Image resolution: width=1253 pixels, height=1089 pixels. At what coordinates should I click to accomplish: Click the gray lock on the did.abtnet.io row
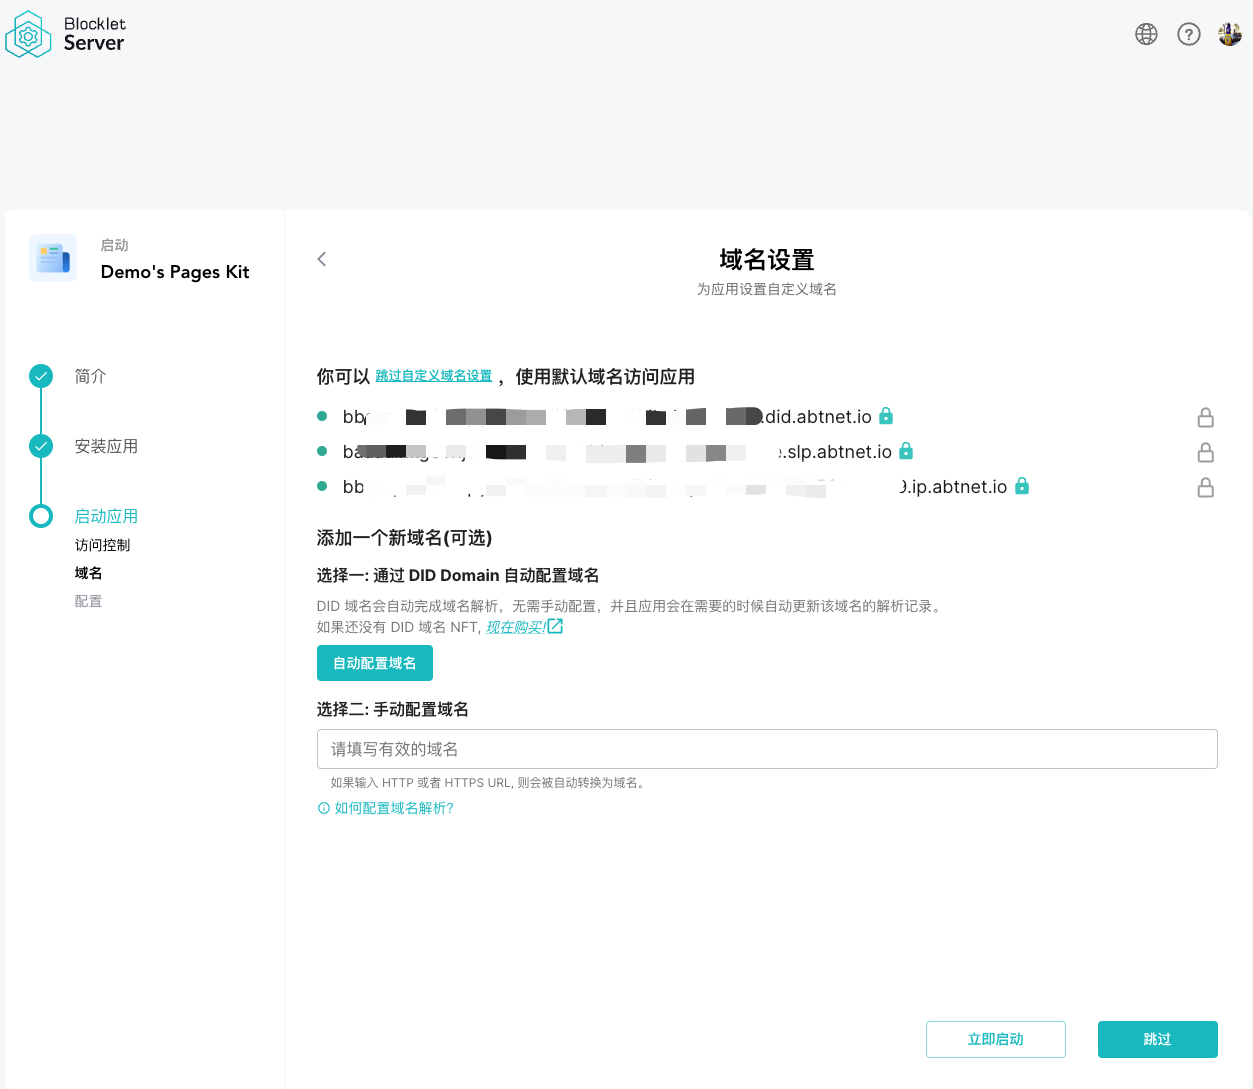tap(1206, 417)
